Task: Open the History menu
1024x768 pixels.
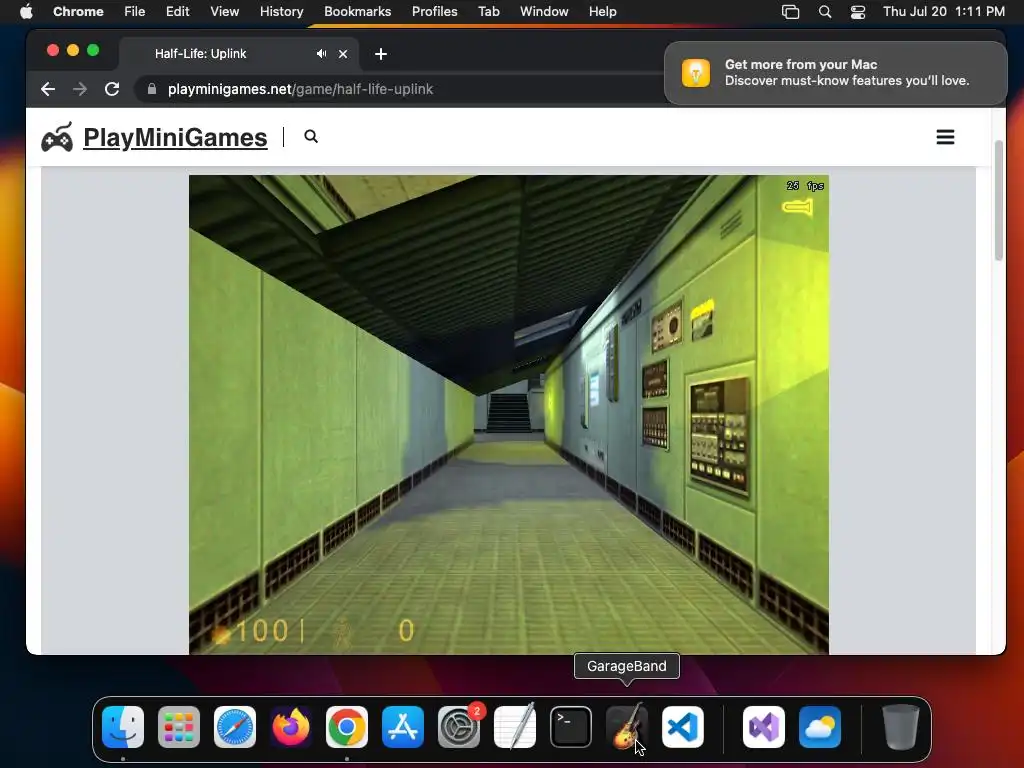Action: pyautogui.click(x=281, y=12)
